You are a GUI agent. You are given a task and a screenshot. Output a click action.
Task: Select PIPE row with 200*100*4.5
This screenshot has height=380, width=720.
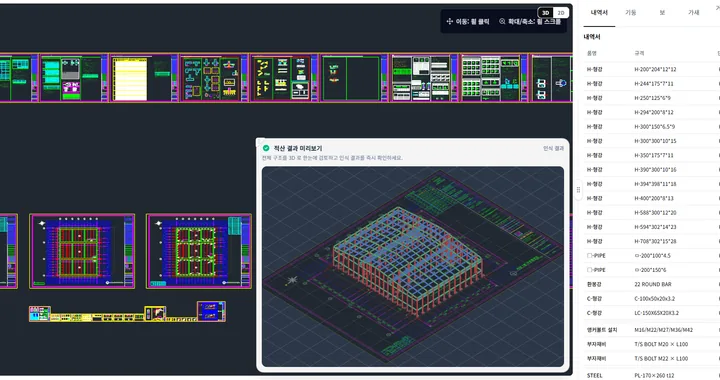[x=652, y=256]
